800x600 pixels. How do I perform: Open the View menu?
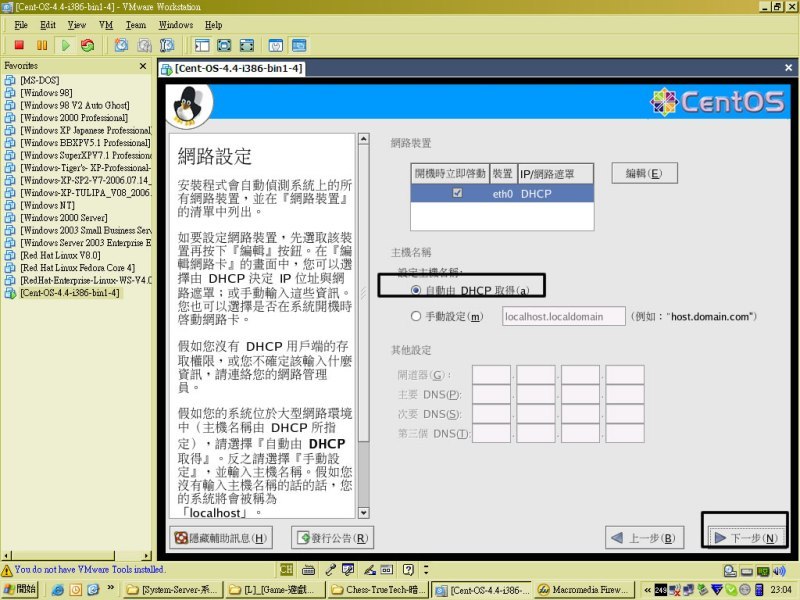(x=77, y=25)
